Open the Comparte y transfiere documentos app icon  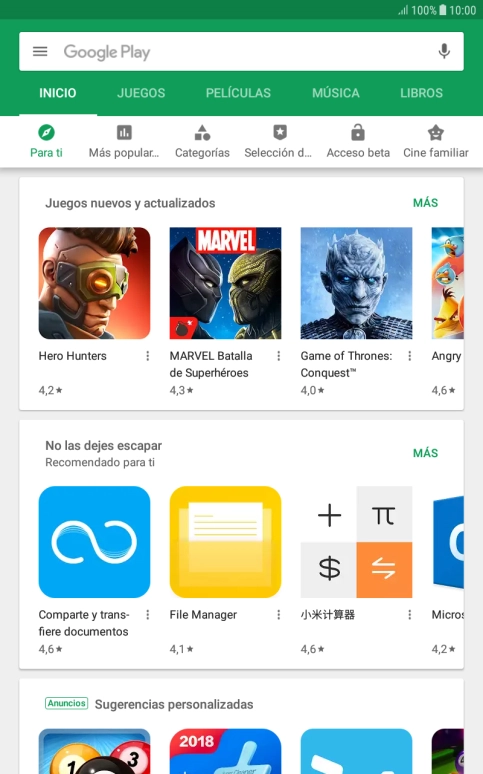(x=94, y=542)
